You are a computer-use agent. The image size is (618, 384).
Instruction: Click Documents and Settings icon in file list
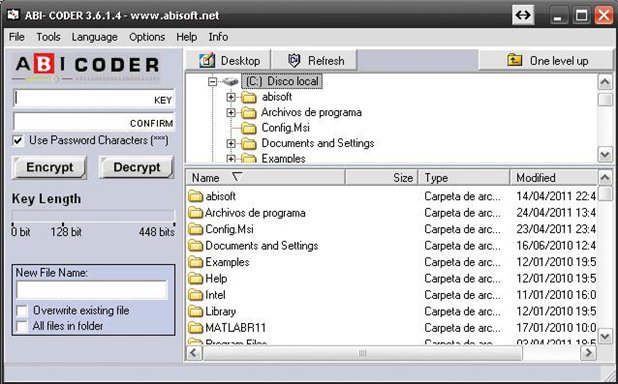click(195, 245)
